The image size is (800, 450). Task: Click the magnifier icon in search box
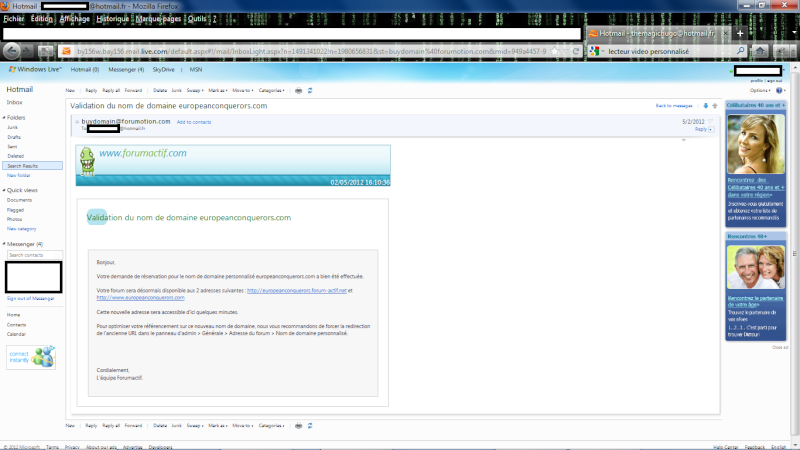pyautogui.click(x=740, y=51)
